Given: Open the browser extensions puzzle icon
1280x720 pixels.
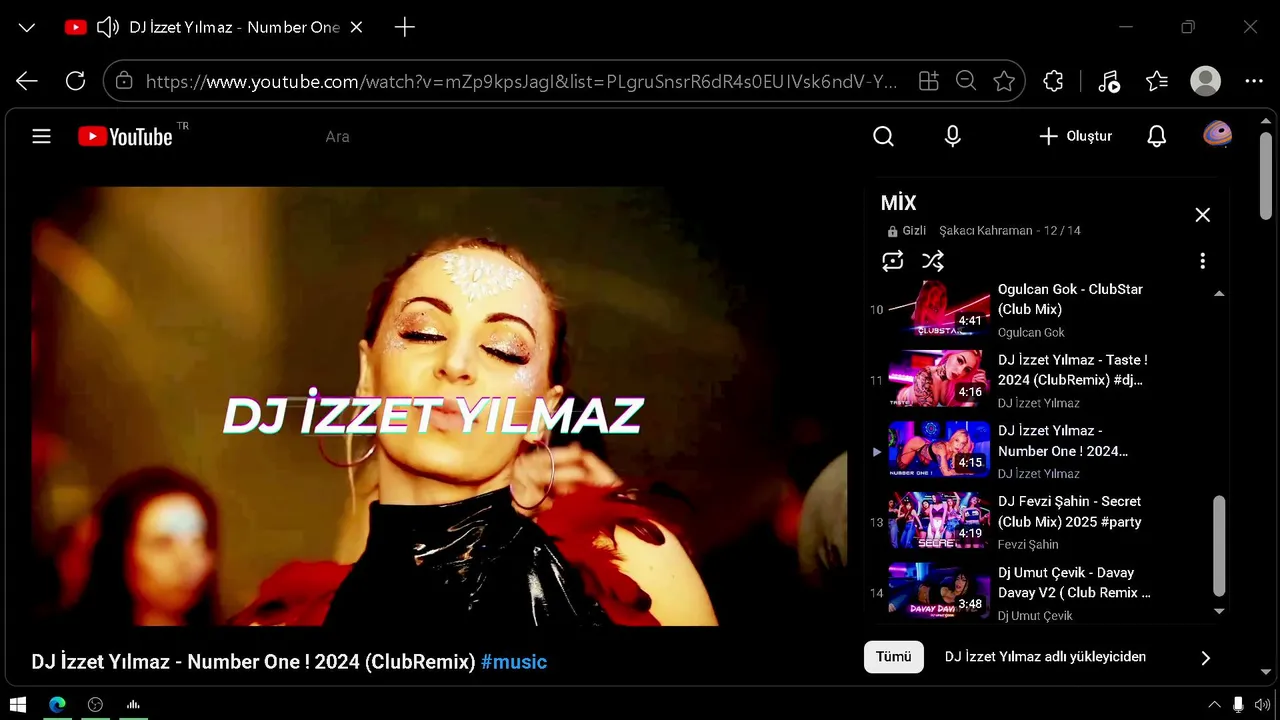Looking at the screenshot, I should point(1053,81).
